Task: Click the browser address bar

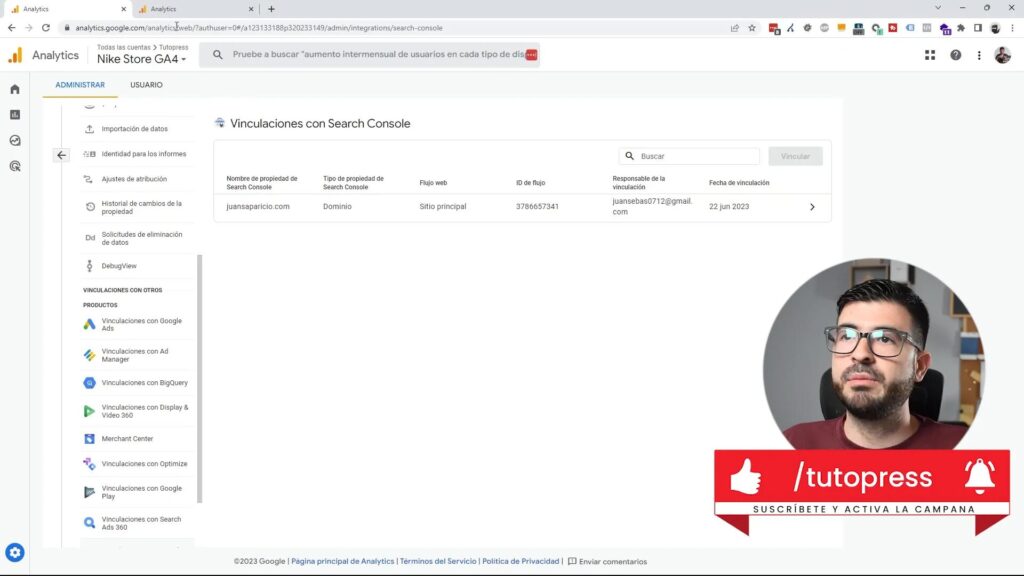Action: pos(392,28)
